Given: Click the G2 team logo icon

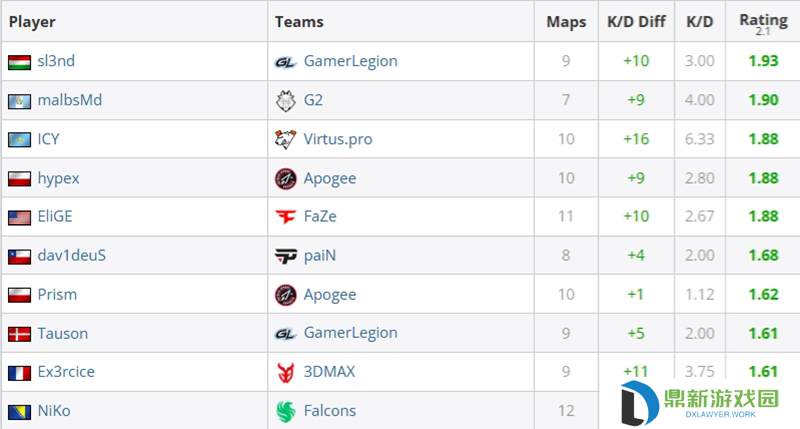Looking at the screenshot, I should [285, 100].
